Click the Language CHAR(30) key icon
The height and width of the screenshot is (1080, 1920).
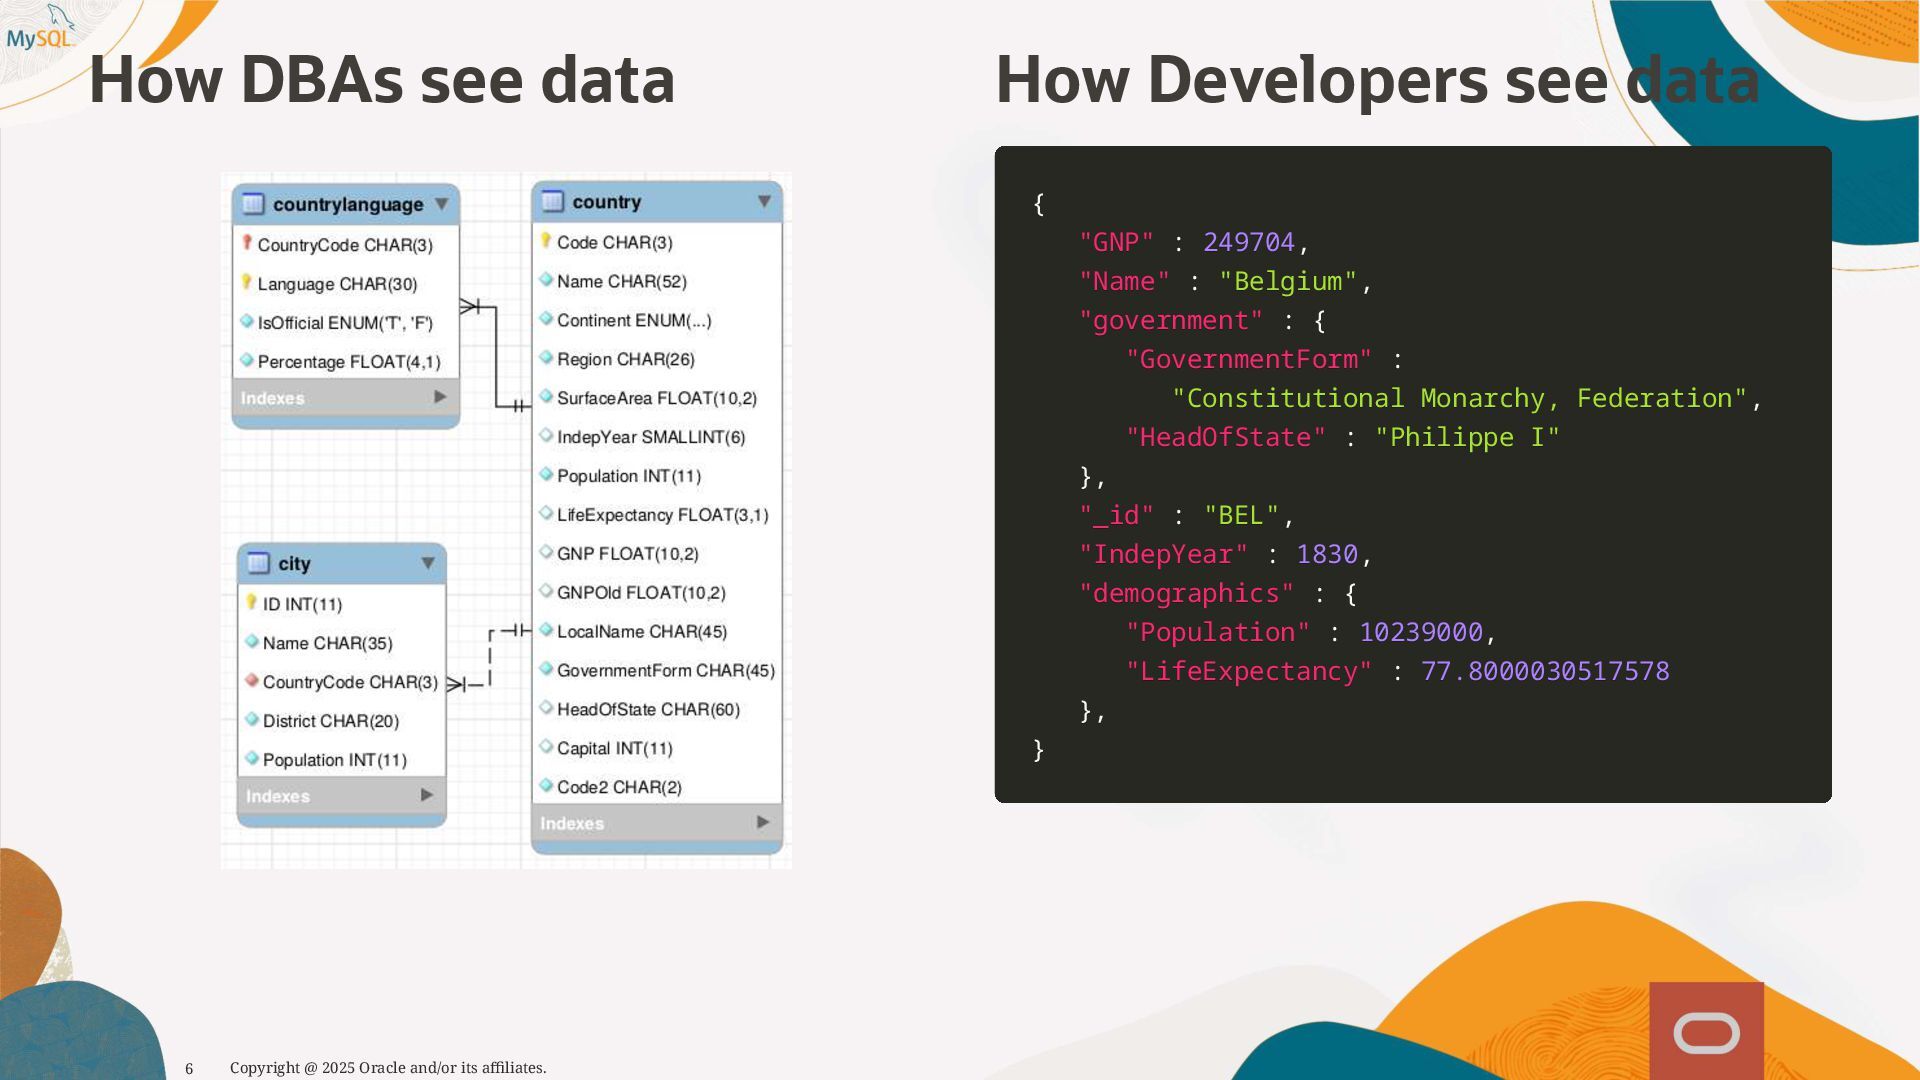tap(247, 283)
